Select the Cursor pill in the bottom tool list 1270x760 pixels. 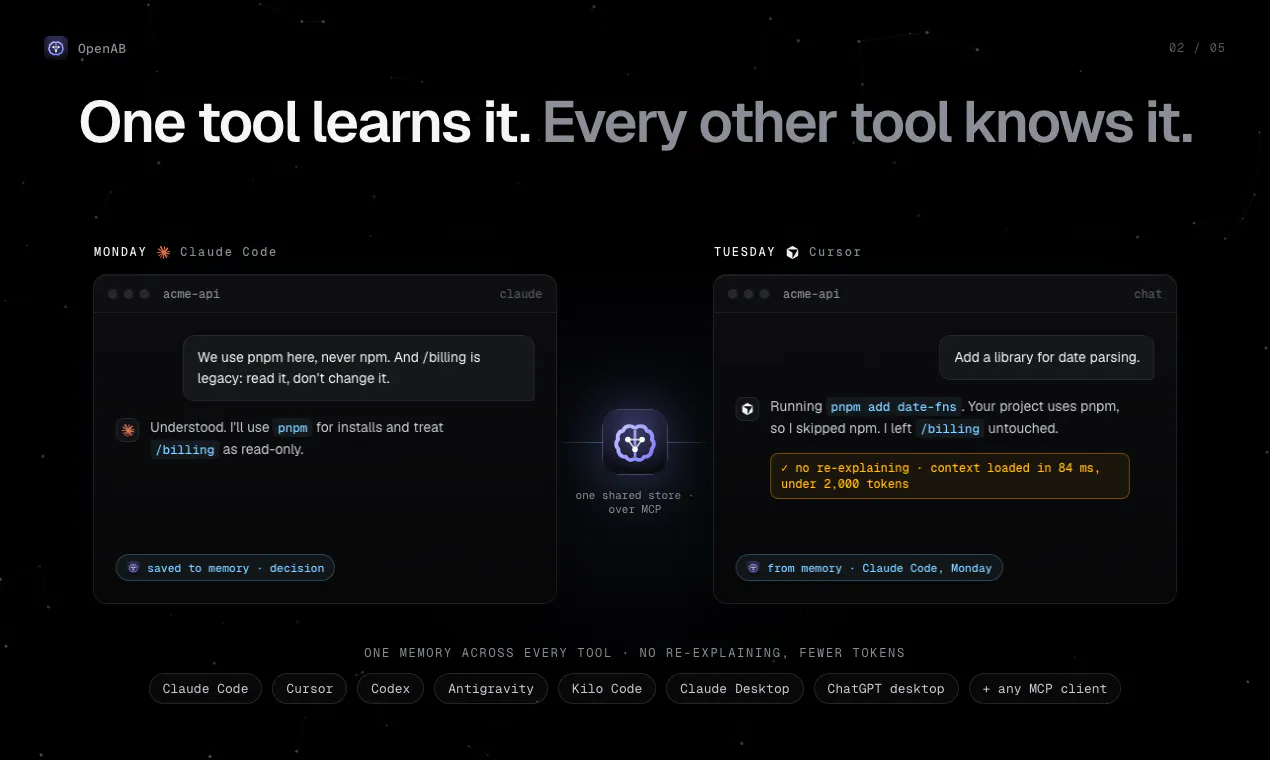[309, 688]
